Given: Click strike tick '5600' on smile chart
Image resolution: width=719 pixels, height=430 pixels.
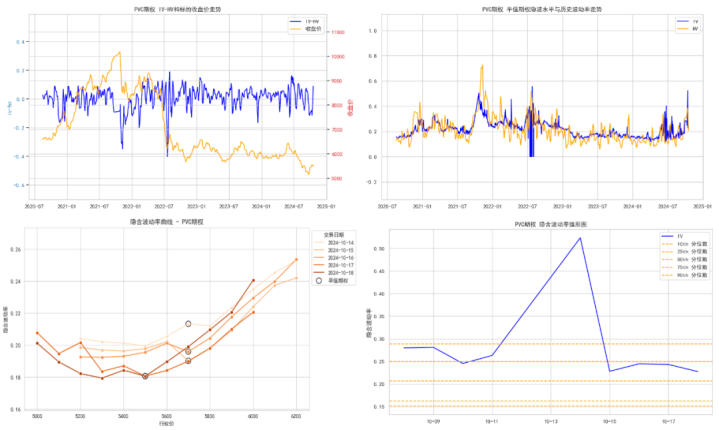Looking at the screenshot, I should [167, 416].
